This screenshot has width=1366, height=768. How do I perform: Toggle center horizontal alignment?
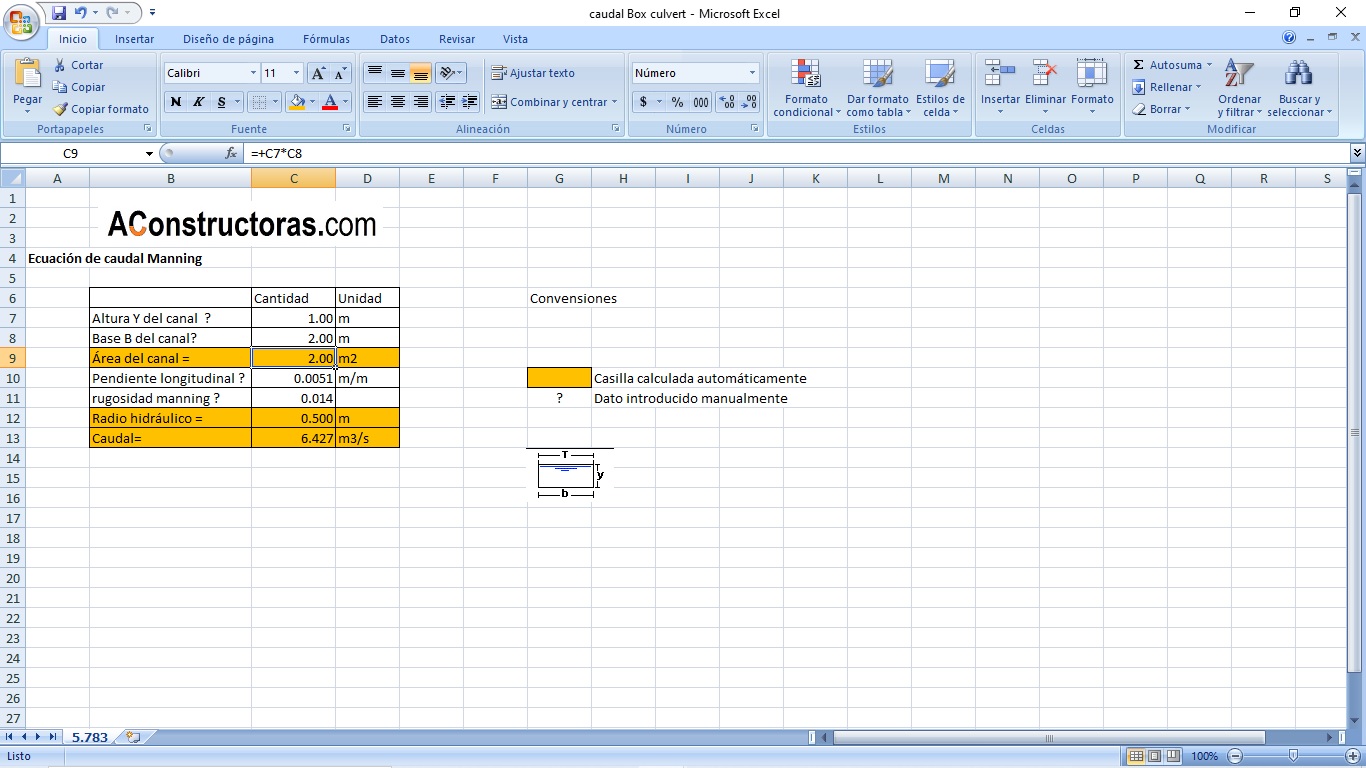coord(398,102)
